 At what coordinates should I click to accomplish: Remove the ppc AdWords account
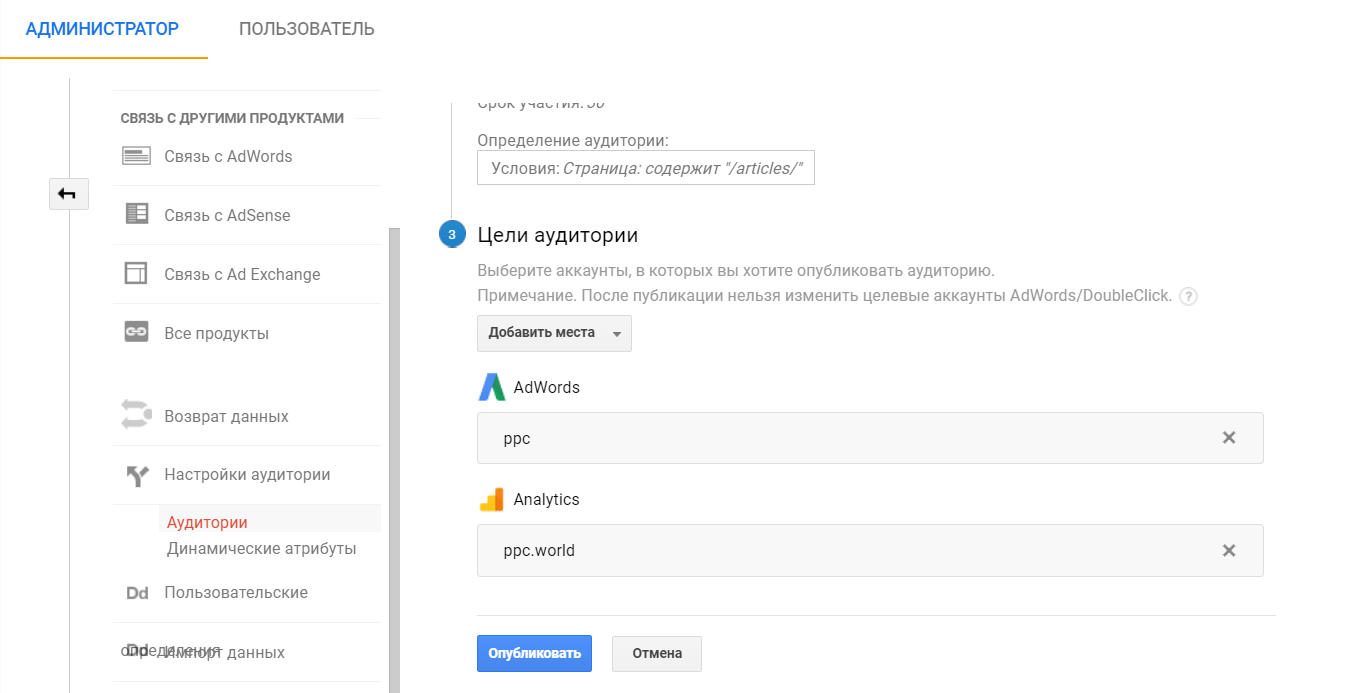pyautogui.click(x=1229, y=438)
